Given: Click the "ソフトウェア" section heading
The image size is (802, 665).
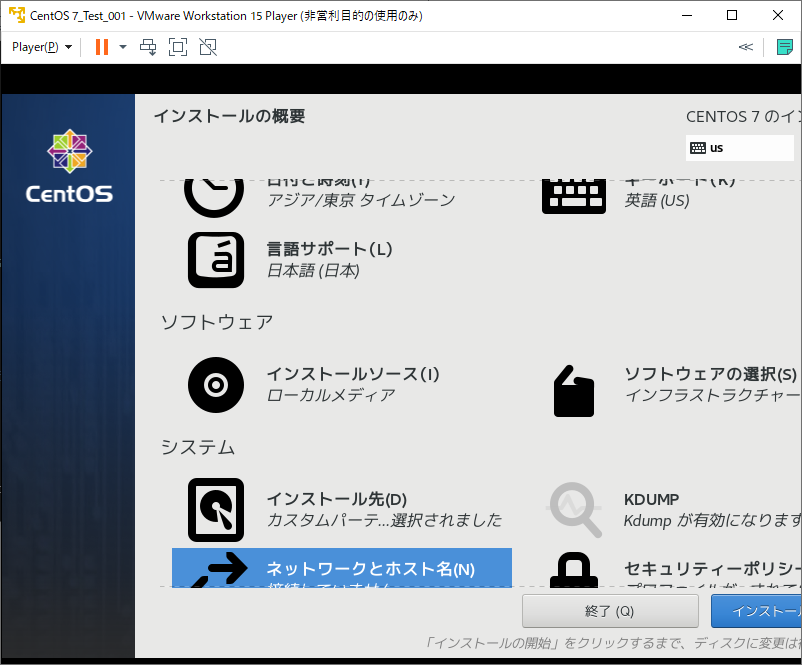Looking at the screenshot, I should [217, 322].
